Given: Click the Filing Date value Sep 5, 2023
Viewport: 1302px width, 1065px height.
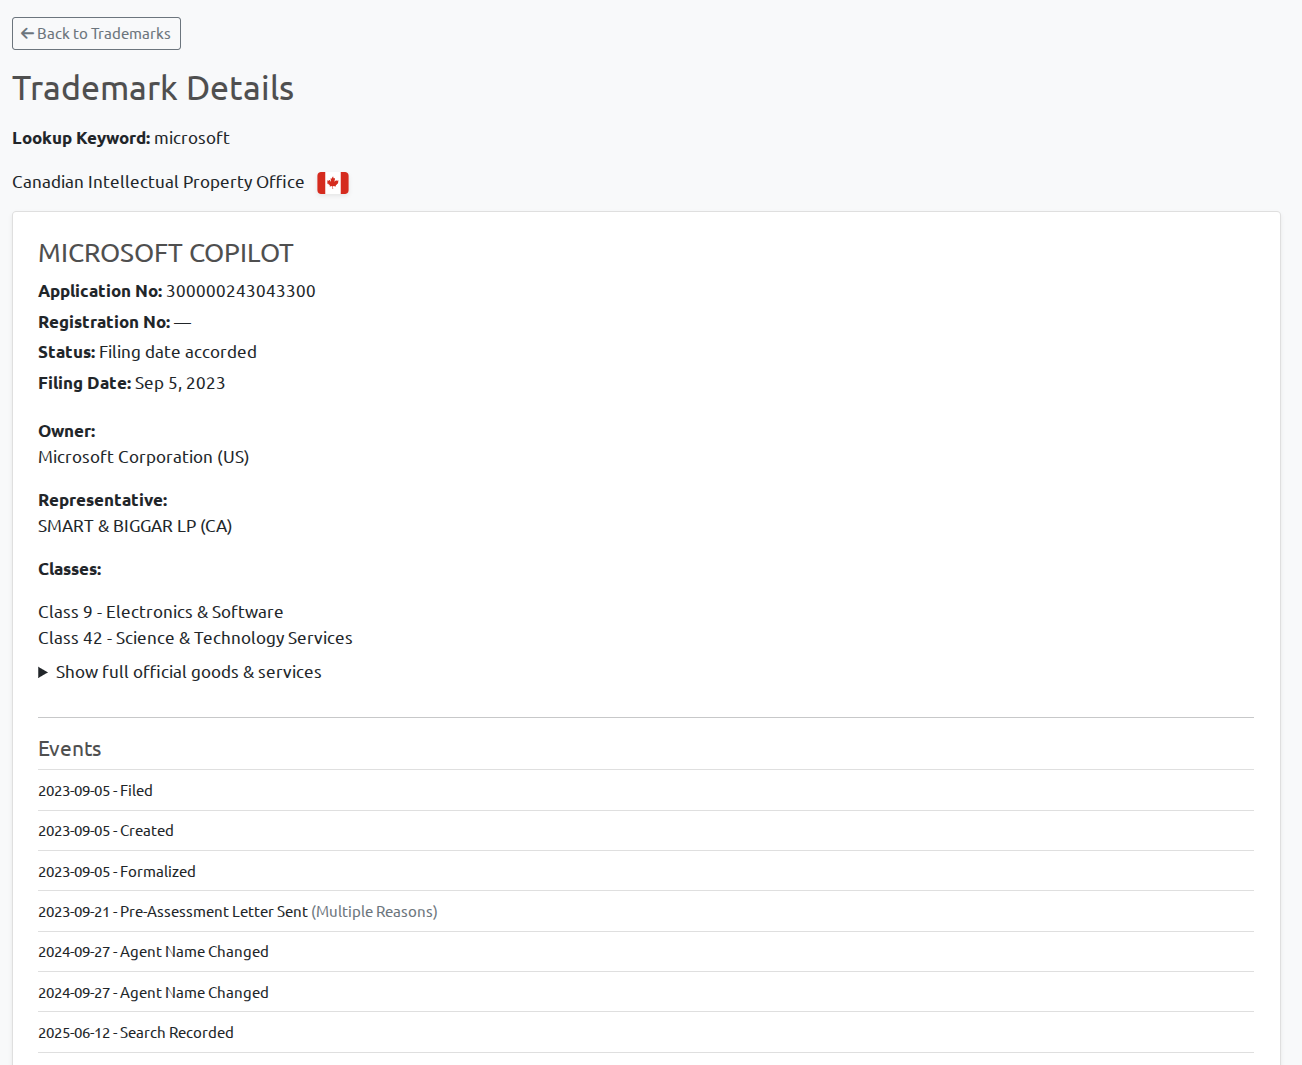Looking at the screenshot, I should click(x=180, y=383).
